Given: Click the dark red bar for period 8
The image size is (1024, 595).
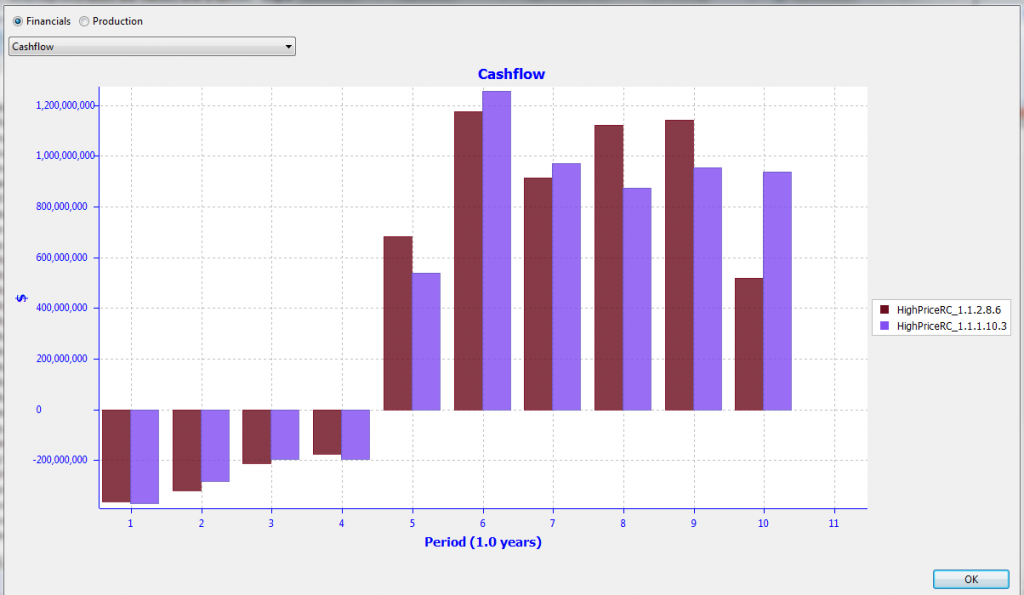Looking at the screenshot, I should click(609, 268).
